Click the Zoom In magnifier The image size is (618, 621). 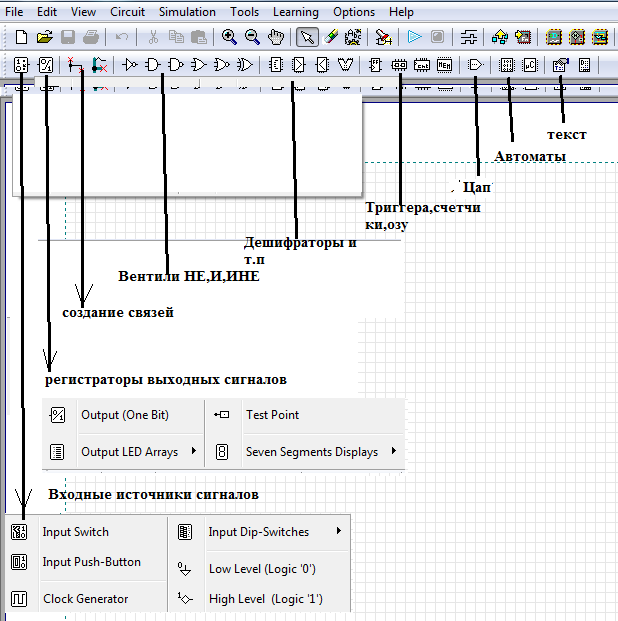click(x=229, y=37)
